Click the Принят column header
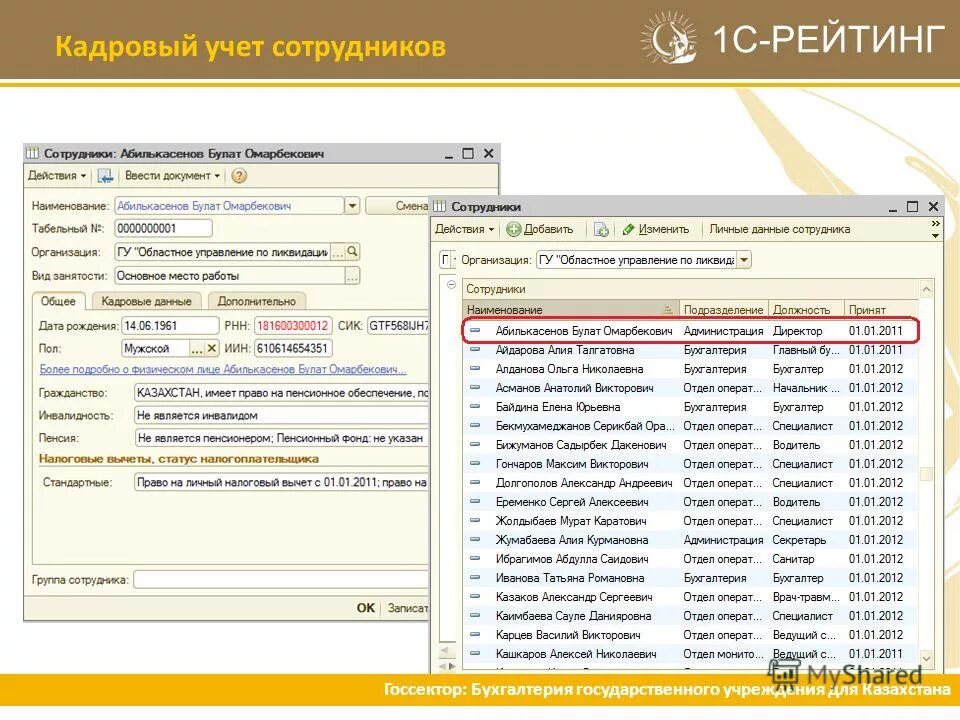This screenshot has height=720, width=960. [x=881, y=310]
